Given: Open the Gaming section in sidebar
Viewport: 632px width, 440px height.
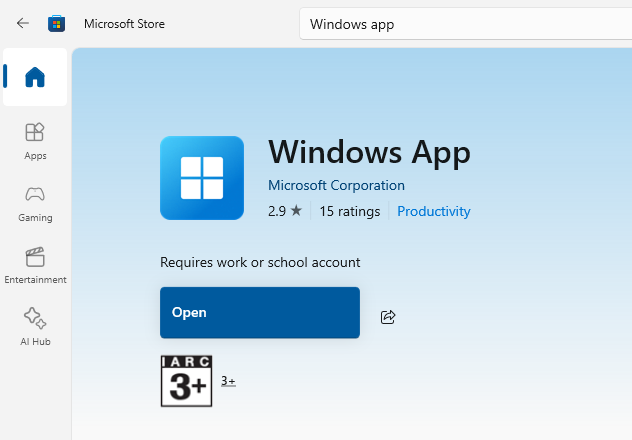Looking at the screenshot, I should [35, 202].
